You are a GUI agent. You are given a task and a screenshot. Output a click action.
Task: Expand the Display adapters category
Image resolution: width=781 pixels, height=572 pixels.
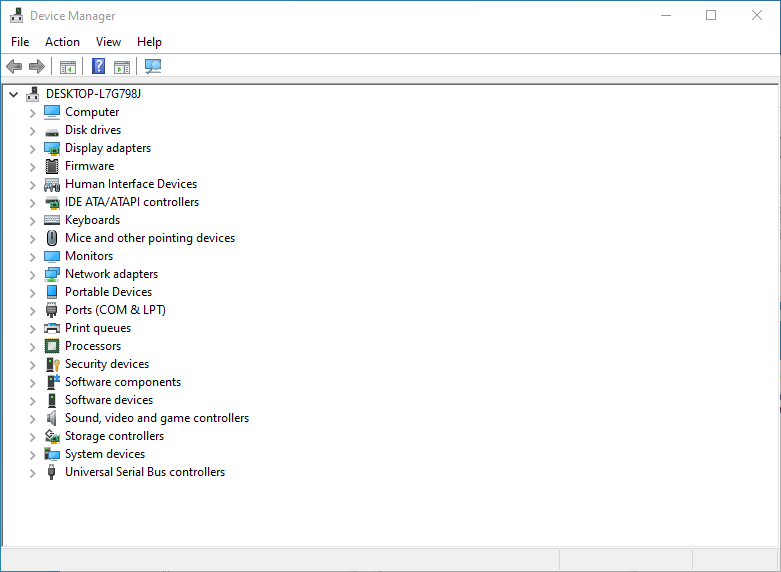pos(32,149)
